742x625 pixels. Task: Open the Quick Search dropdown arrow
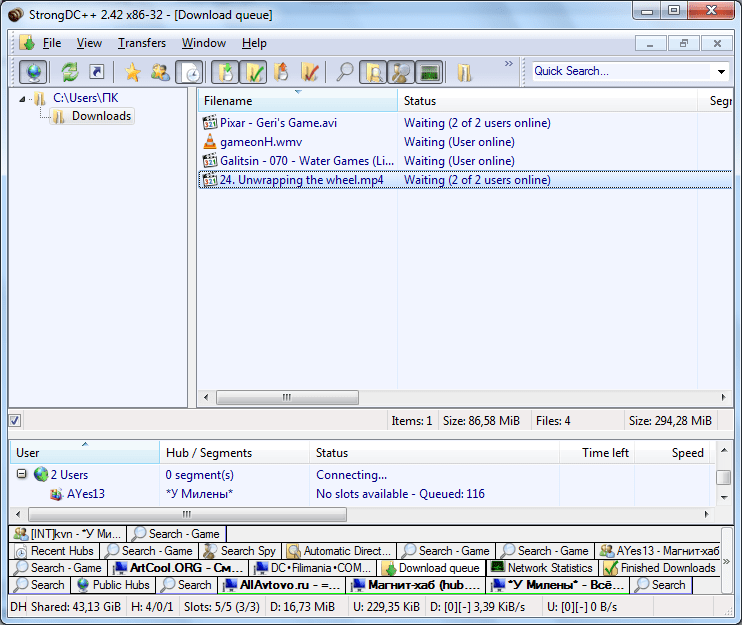pyautogui.click(x=721, y=72)
